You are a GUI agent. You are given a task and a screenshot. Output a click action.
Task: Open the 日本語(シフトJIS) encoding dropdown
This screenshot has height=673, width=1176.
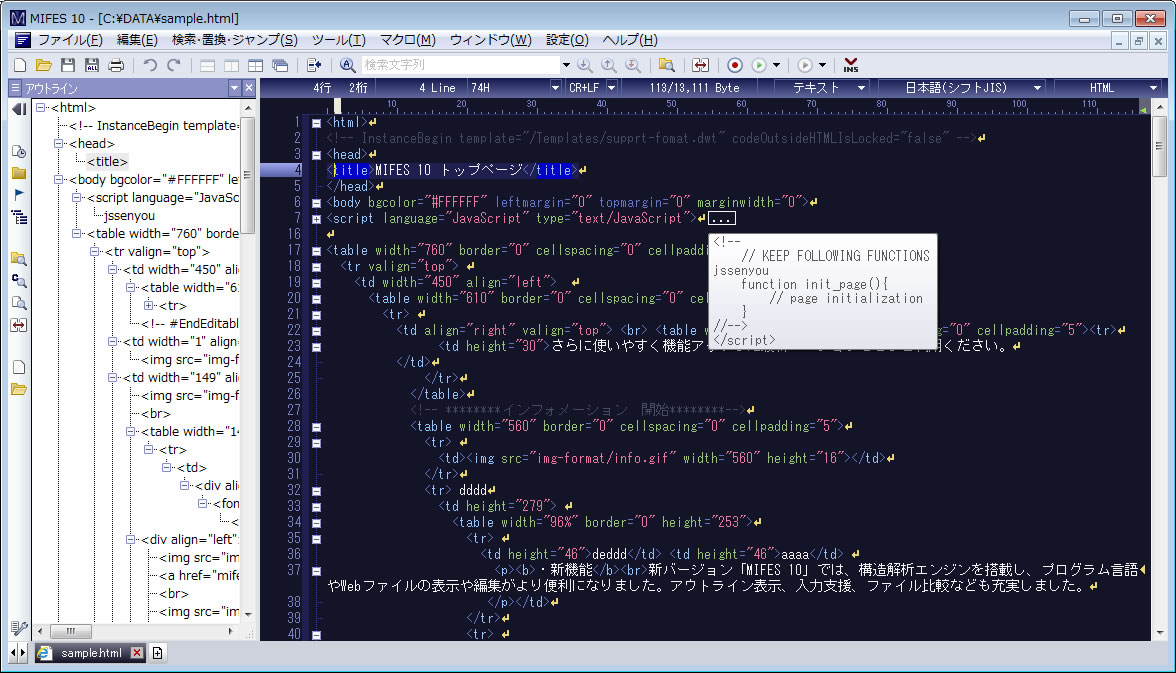click(1037, 88)
